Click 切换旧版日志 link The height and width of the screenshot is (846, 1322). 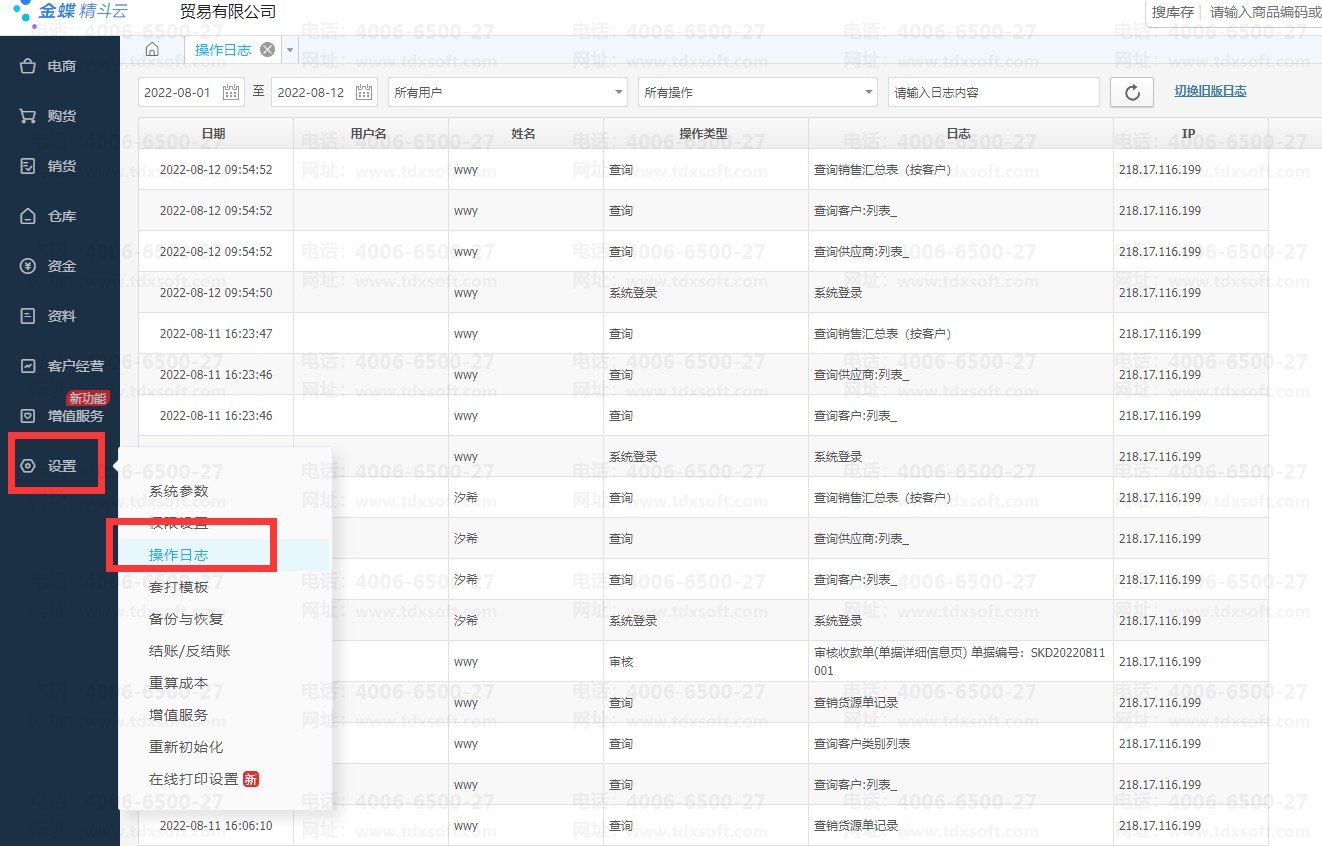(x=1210, y=91)
